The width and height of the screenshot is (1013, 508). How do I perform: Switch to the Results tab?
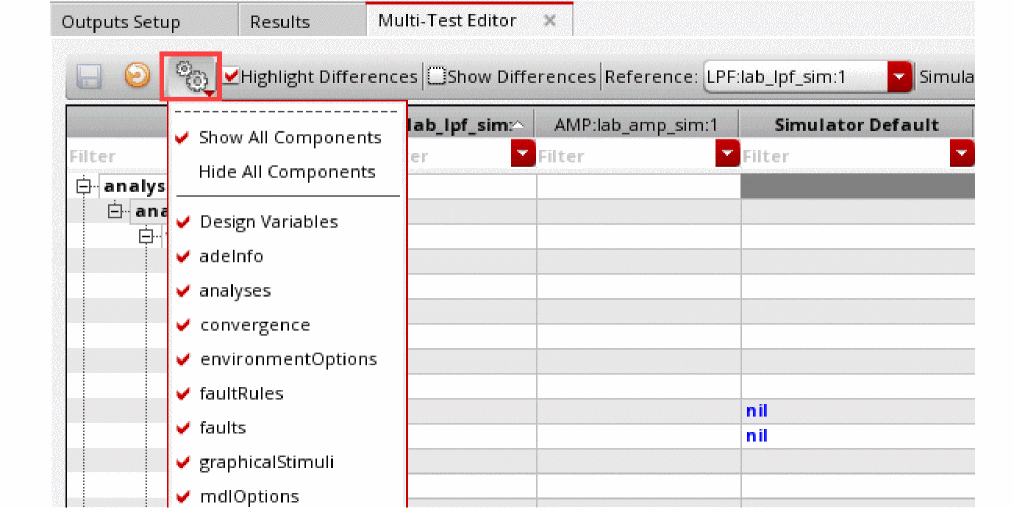[x=280, y=21]
